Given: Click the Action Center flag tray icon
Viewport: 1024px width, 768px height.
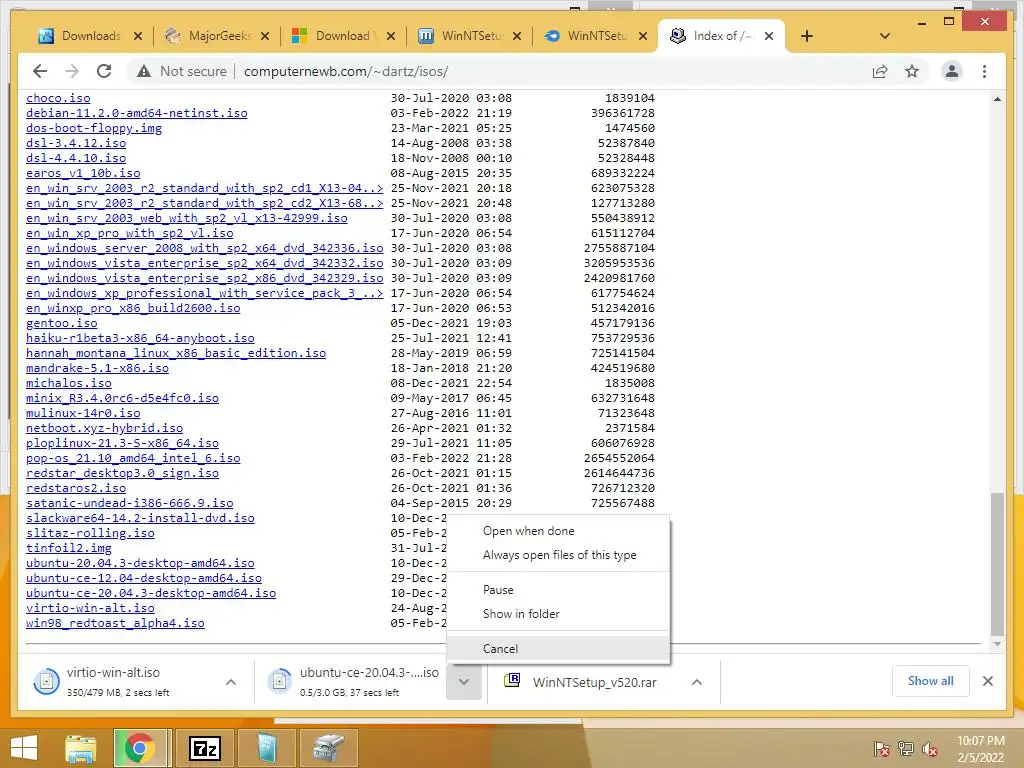Looking at the screenshot, I should [881, 749].
